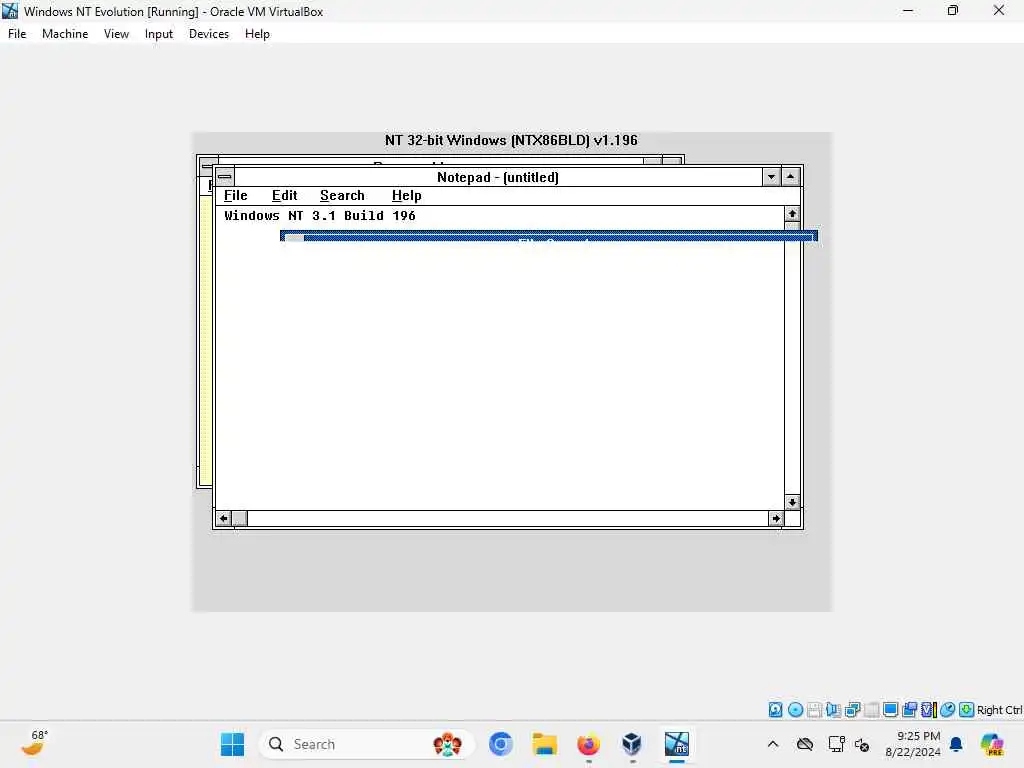The width and height of the screenshot is (1024, 768).
Task: Click the 'Windows NT 3.1 Build 196' text line
Action: click(320, 216)
